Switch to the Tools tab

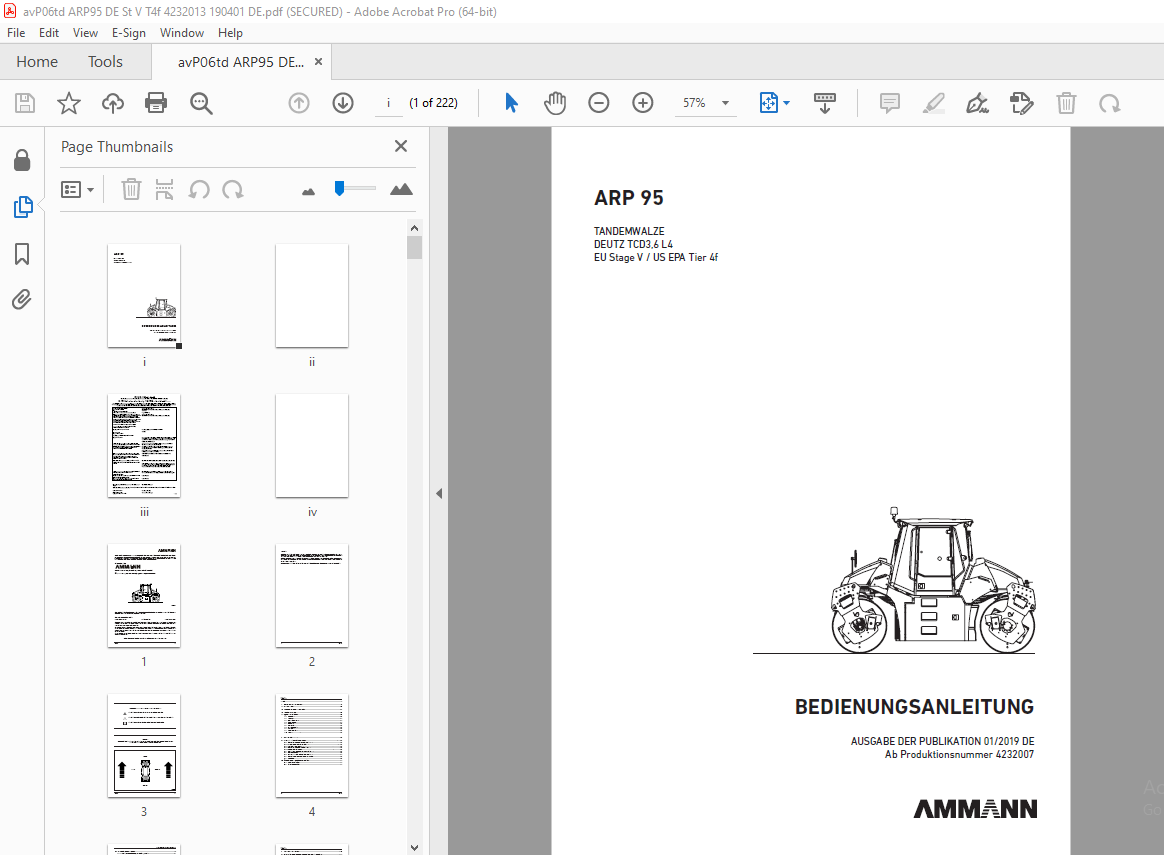click(105, 62)
